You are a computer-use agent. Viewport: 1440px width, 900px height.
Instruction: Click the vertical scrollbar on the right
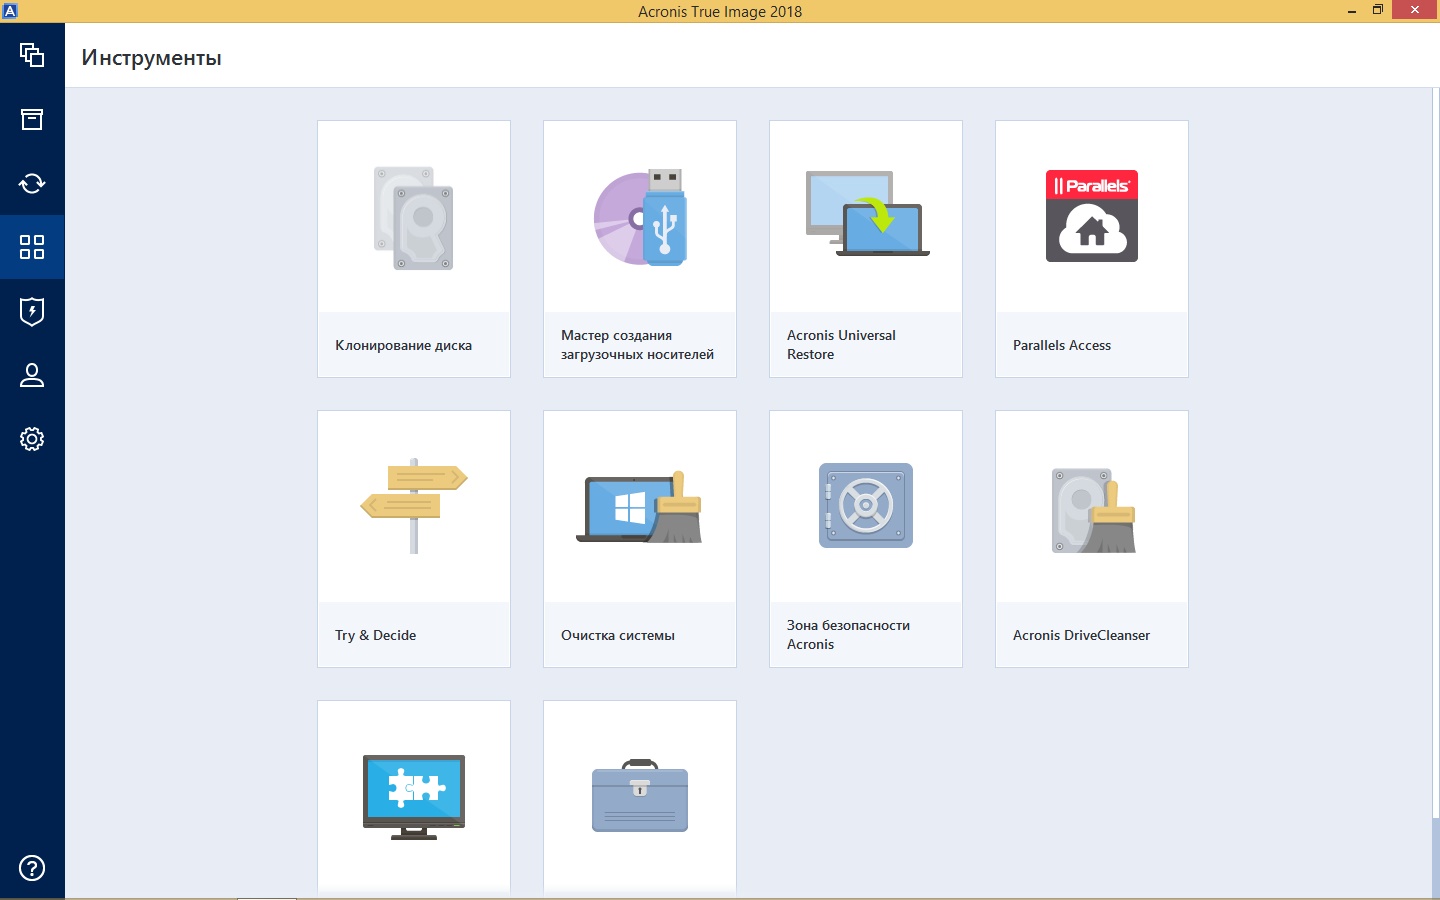click(1436, 492)
